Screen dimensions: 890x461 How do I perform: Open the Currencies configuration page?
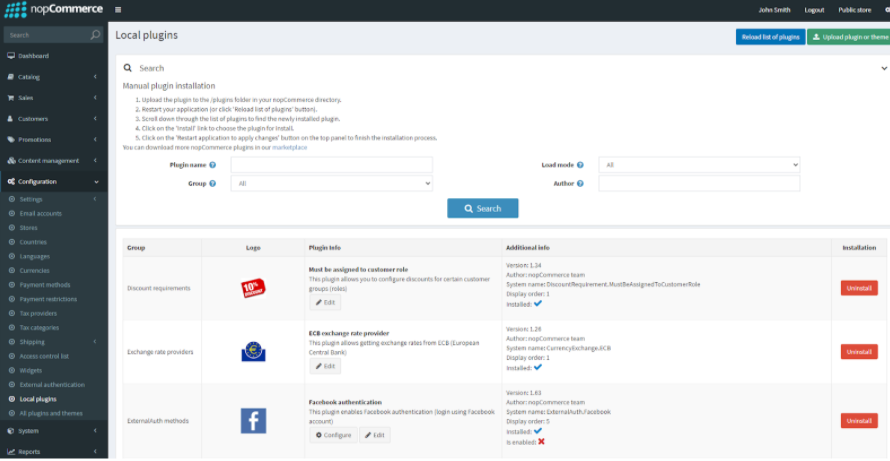34,271
